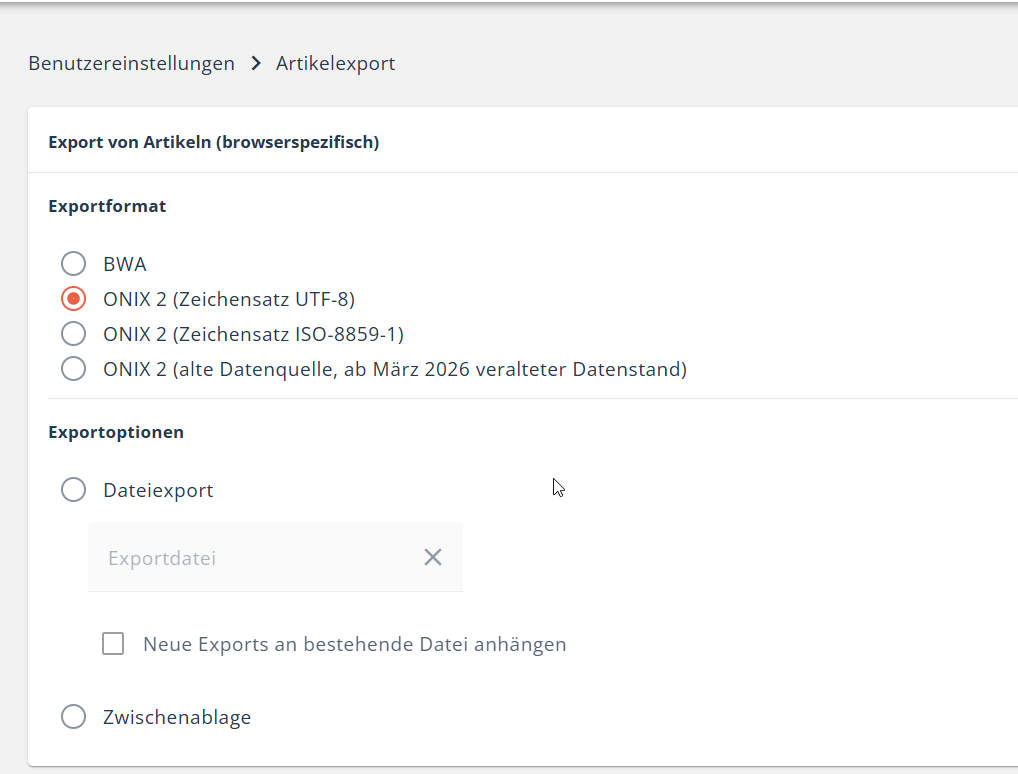Click the Exportformat section heading

(107, 206)
